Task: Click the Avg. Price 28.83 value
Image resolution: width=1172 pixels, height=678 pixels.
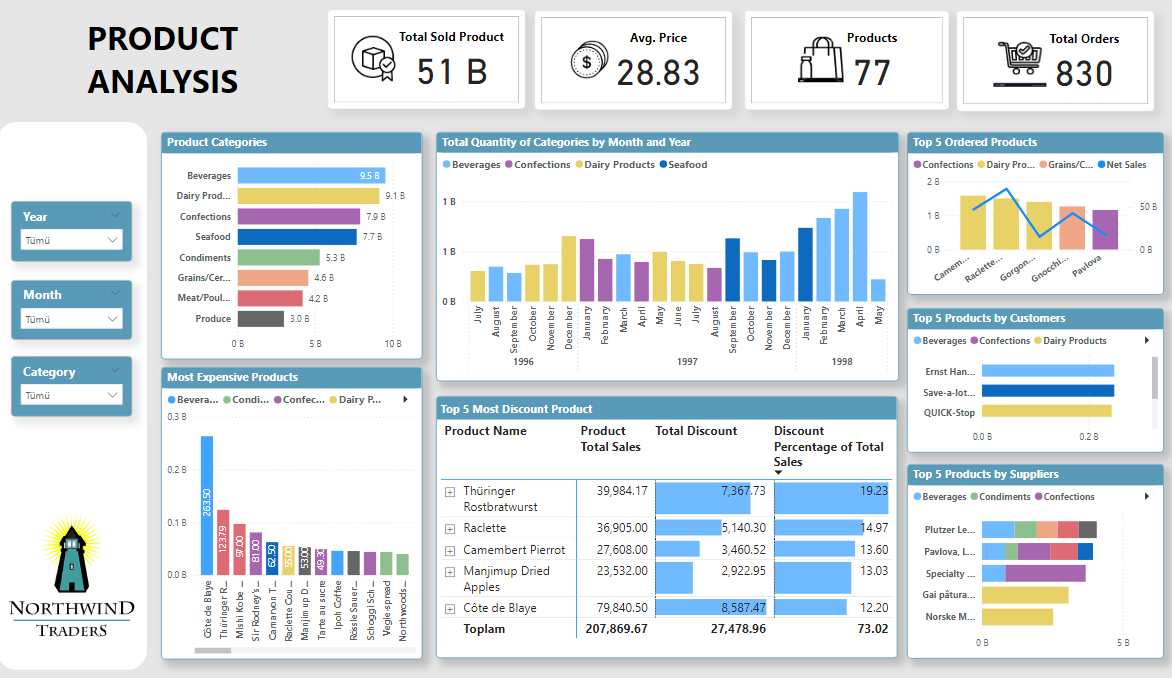Action: click(x=658, y=73)
